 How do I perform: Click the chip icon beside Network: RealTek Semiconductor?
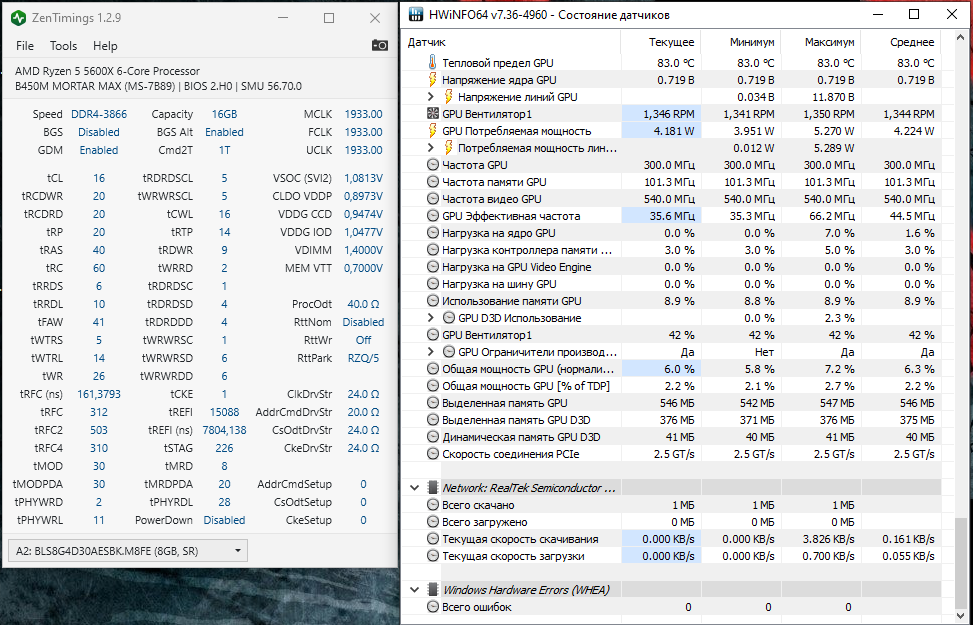point(432,488)
